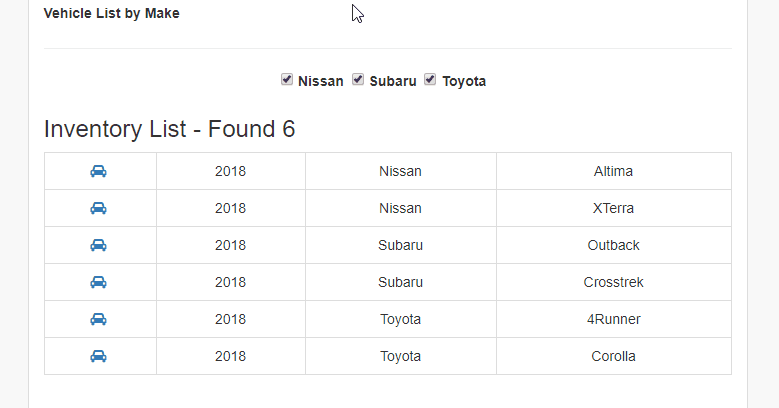779x408 pixels.
Task: Select the 4Runner model cell
Action: pos(614,319)
